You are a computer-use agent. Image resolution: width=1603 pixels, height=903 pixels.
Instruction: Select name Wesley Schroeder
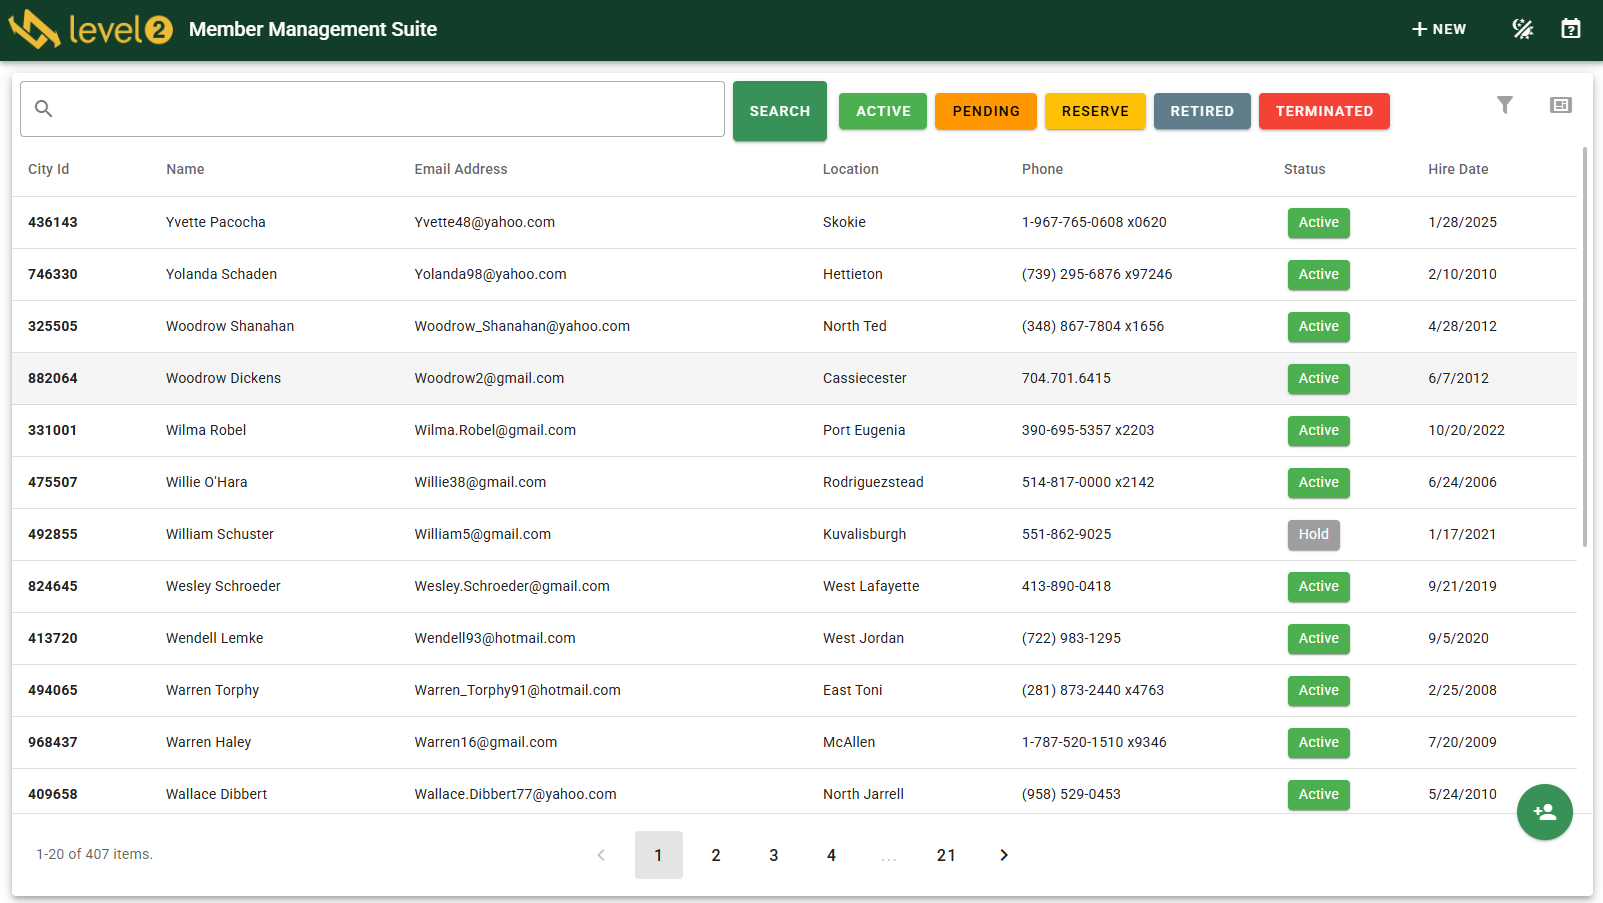[223, 586]
